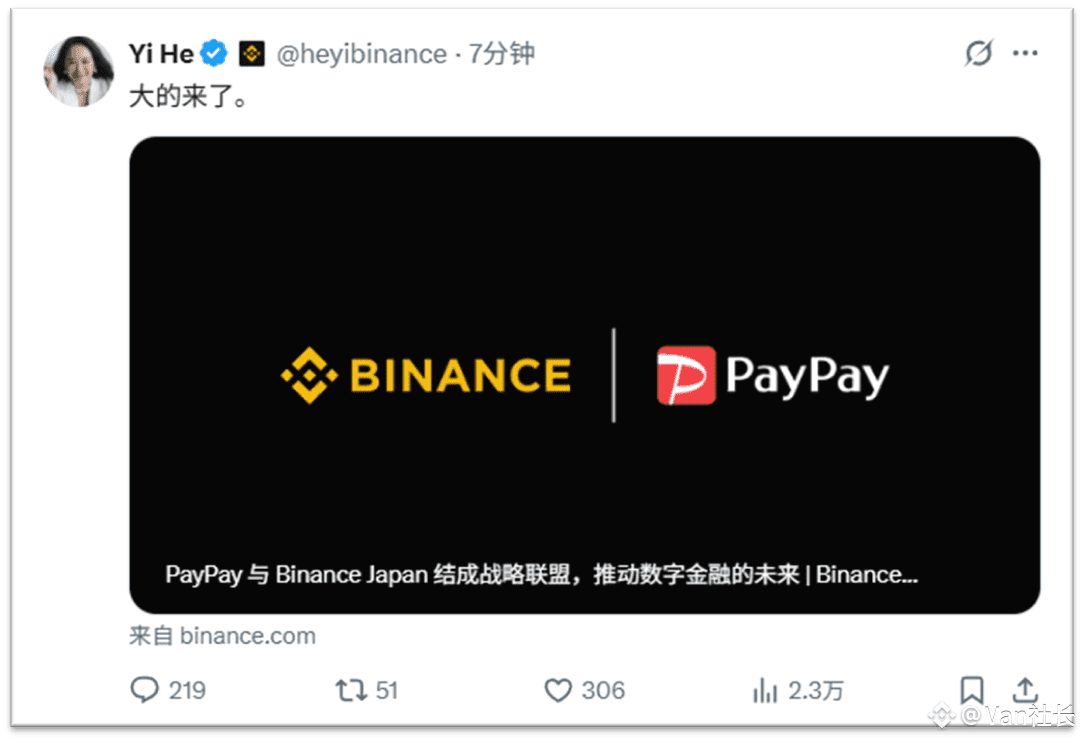
Task: Click the card headline about PayPay alliance
Action: pos(541,574)
